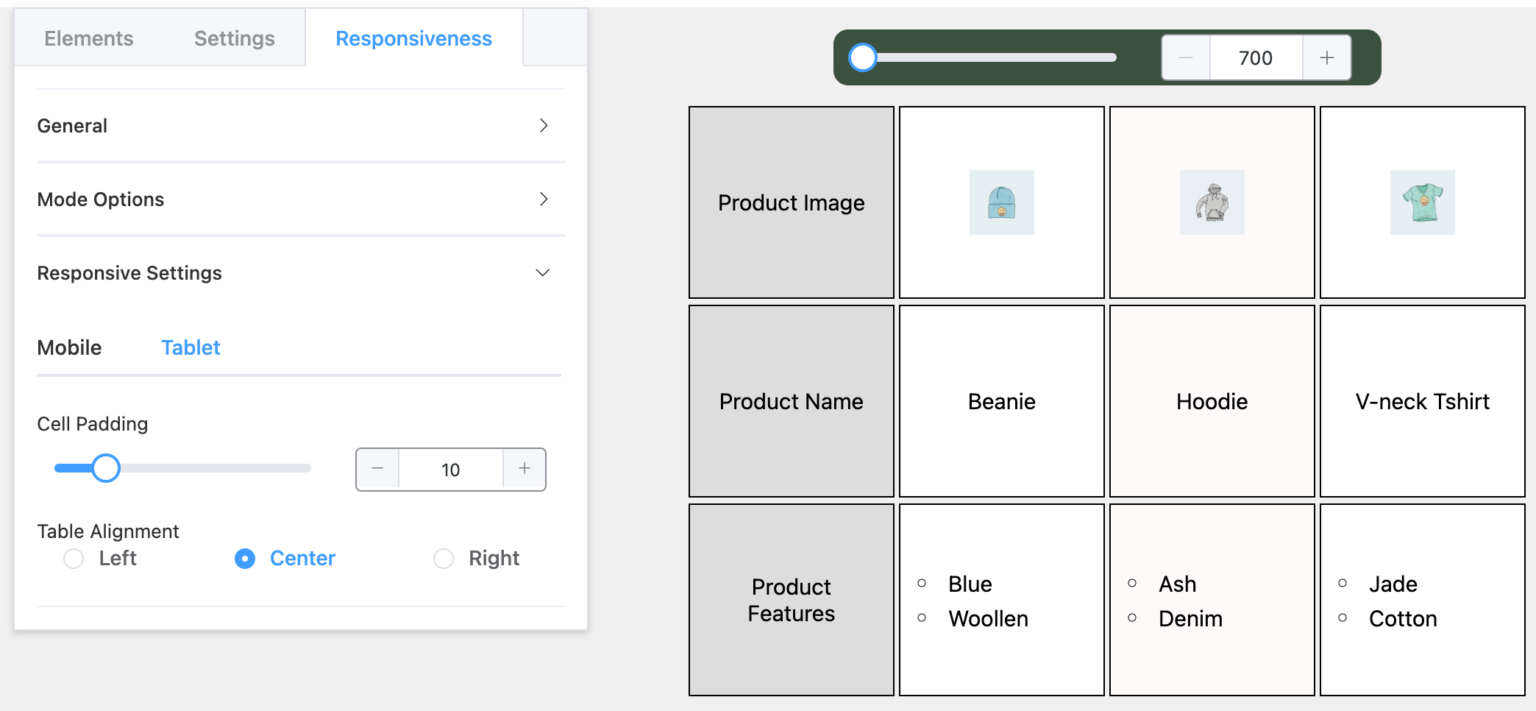Click the Product Name header cell
The width and height of the screenshot is (1536, 711).
click(791, 401)
